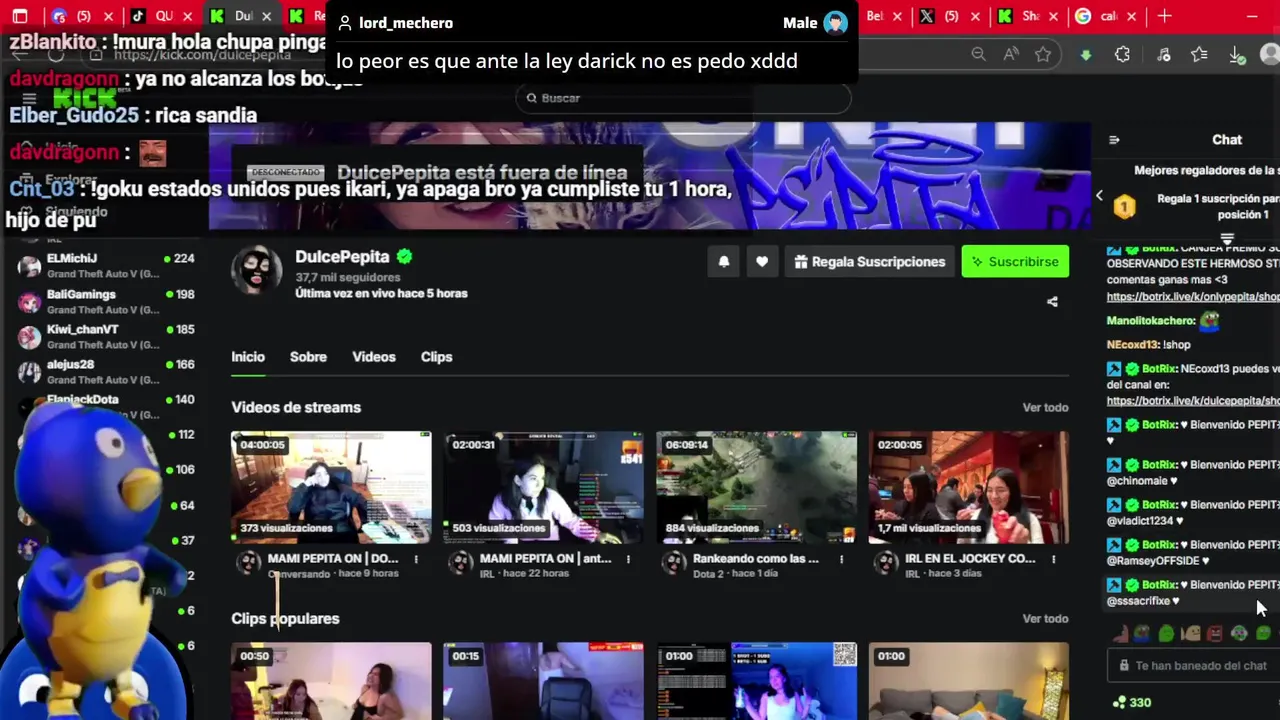Click the banned chat input field
This screenshot has width=1280, height=720.
(x=1193, y=665)
